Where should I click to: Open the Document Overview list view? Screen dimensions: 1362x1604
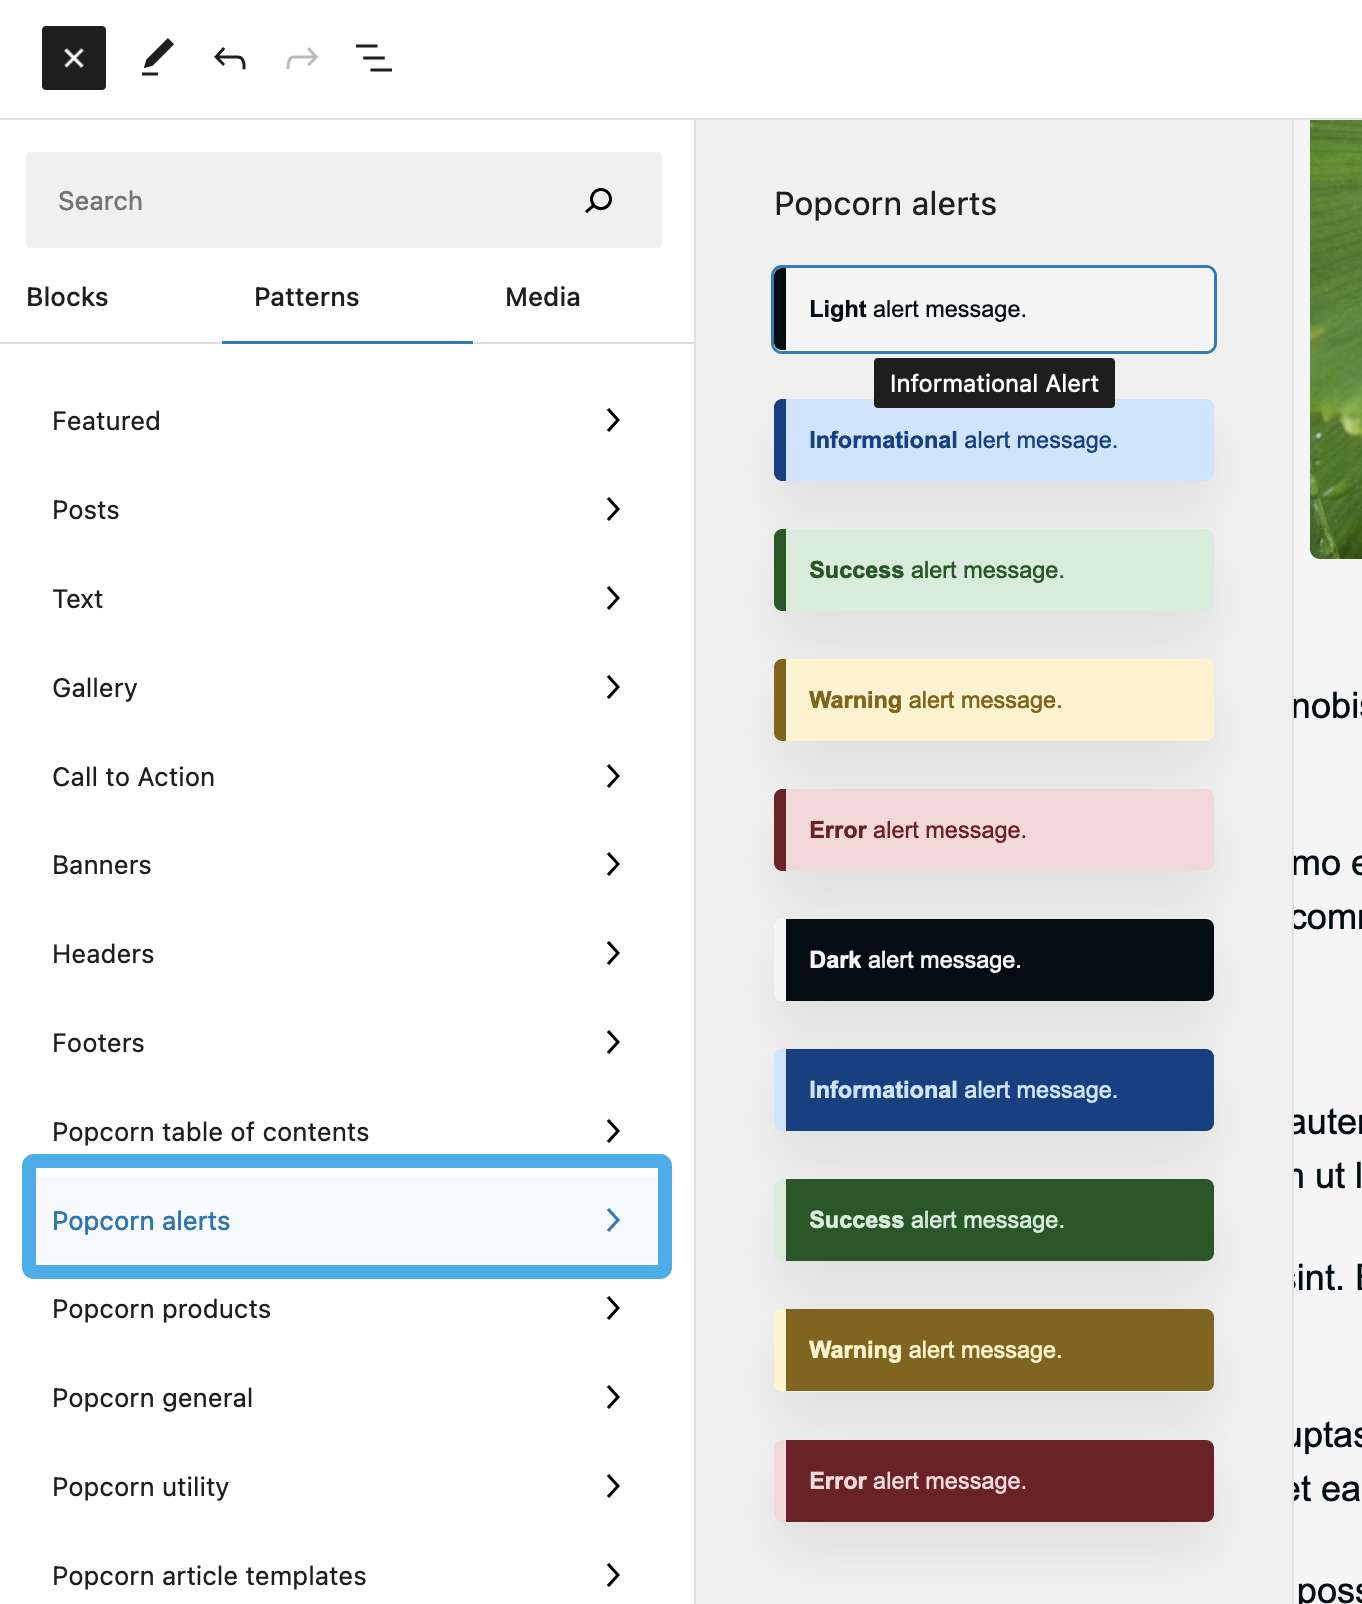click(x=374, y=58)
